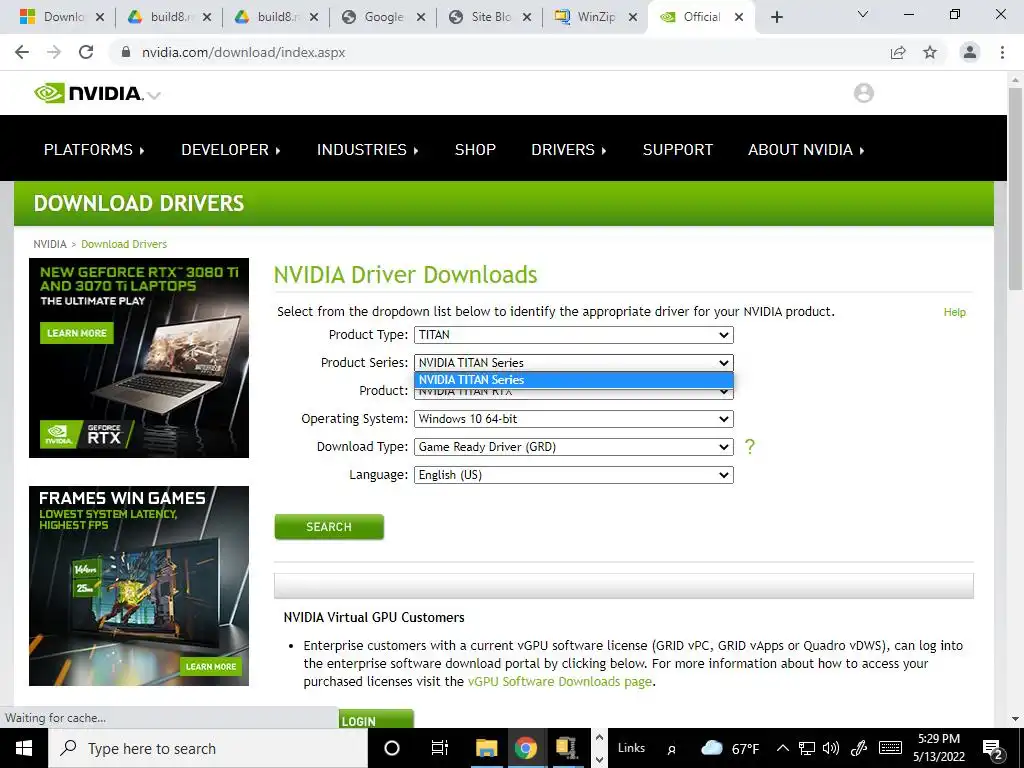Close the WinZip tab

[x=632, y=18]
